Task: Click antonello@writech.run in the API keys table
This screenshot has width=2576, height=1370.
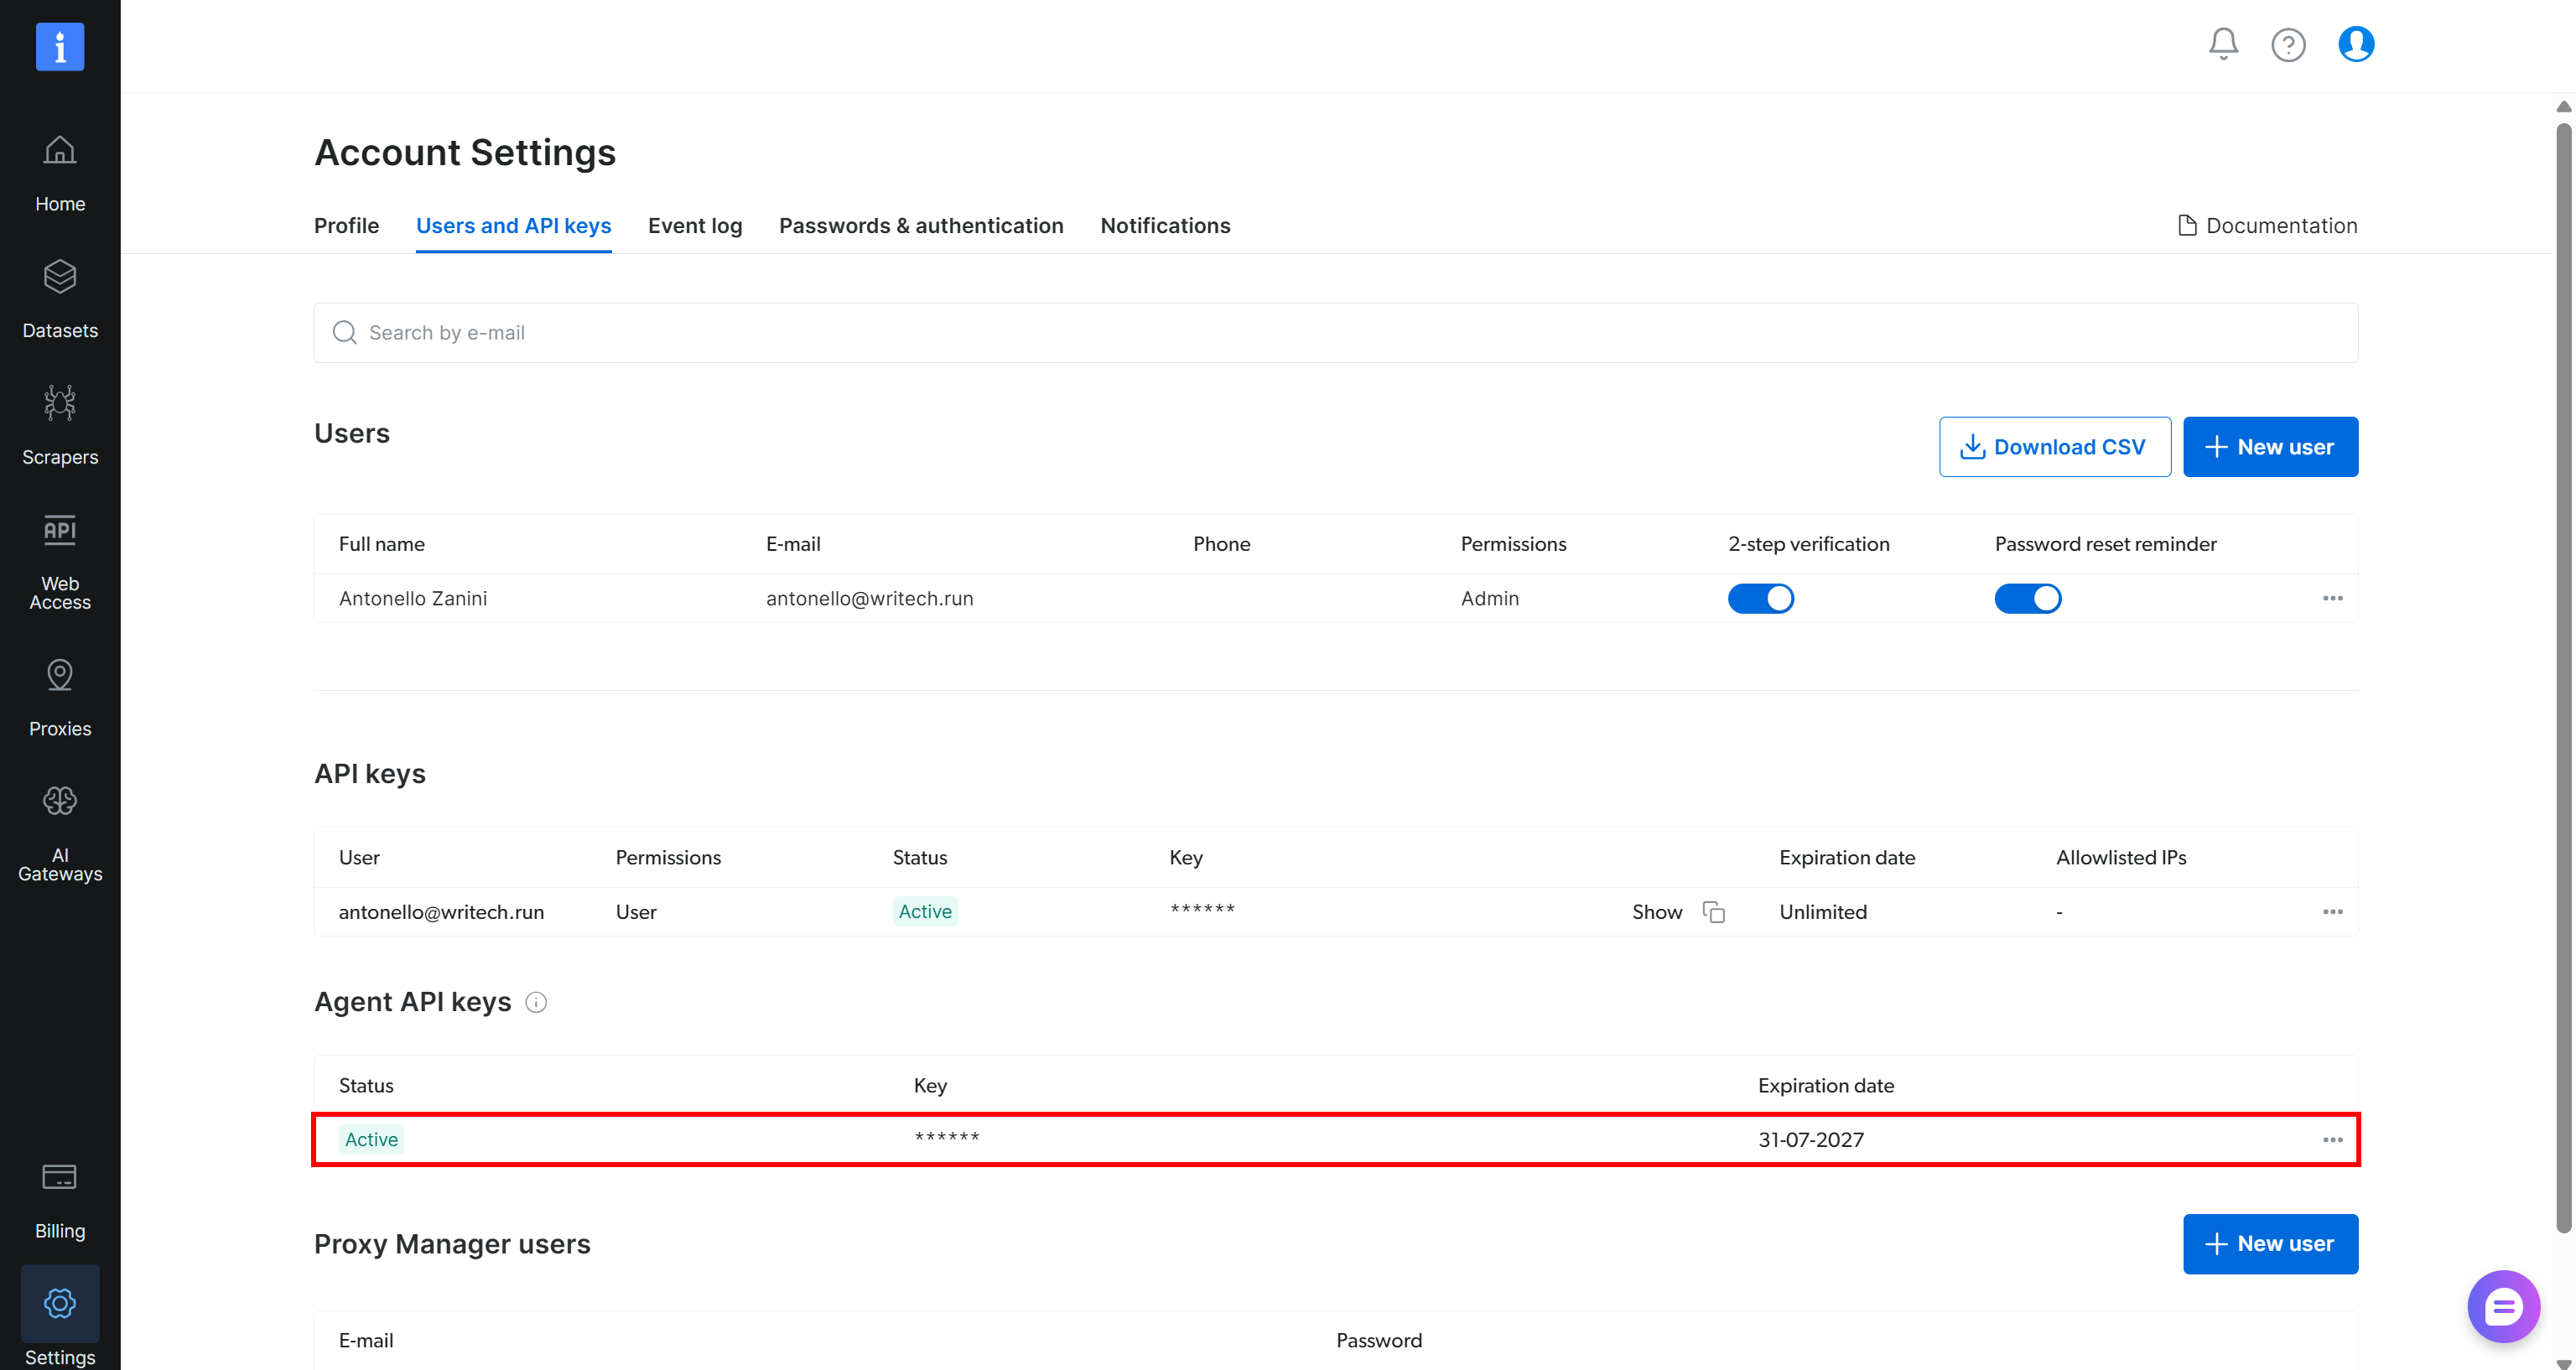Action: coord(441,912)
